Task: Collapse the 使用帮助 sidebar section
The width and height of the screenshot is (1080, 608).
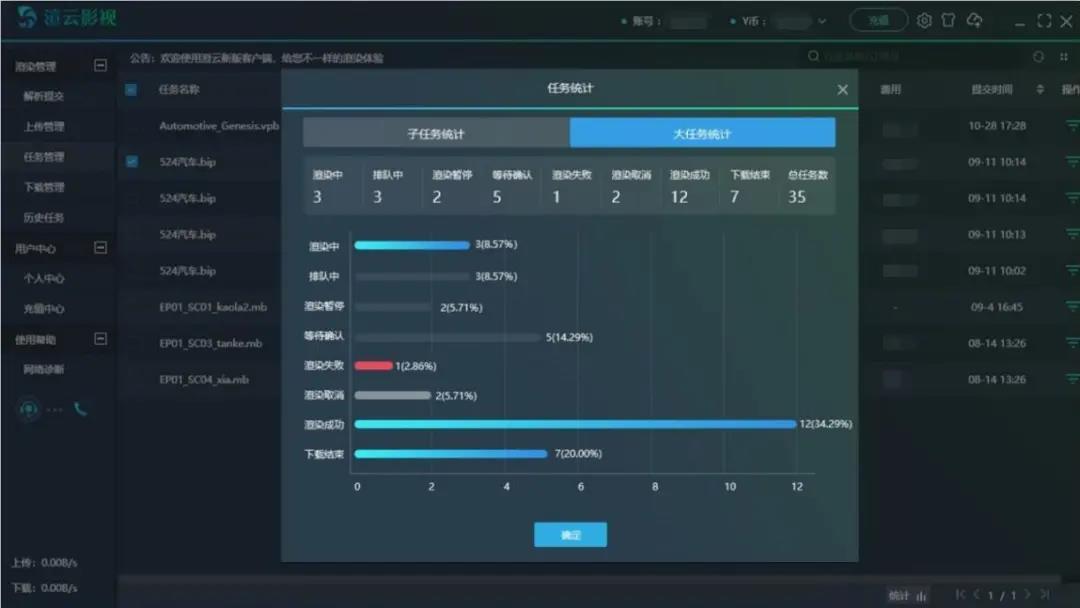Action: (x=100, y=339)
